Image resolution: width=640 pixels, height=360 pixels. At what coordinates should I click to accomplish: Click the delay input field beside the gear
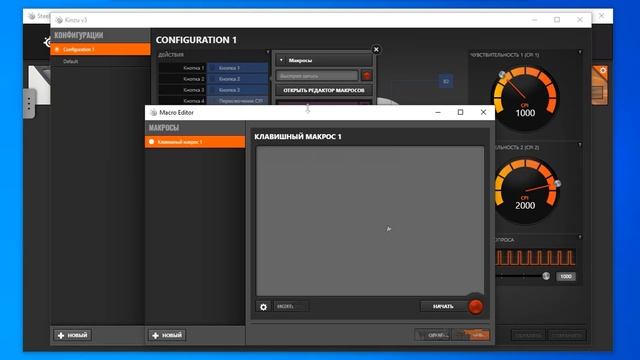[x=291, y=307]
